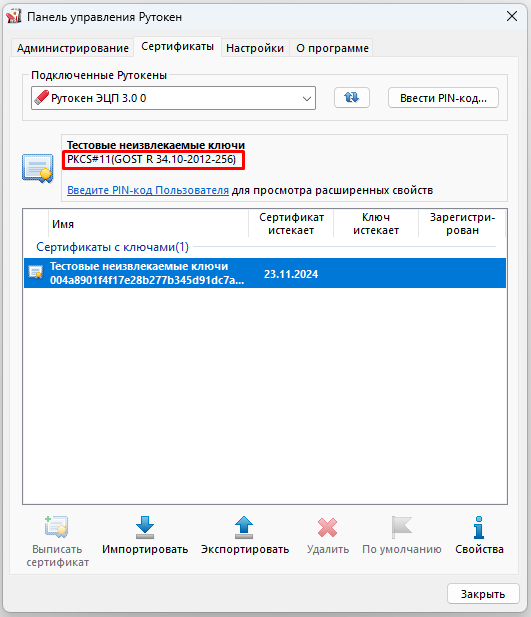Click the Введите PIN-код Пользователя link

(x=148, y=190)
